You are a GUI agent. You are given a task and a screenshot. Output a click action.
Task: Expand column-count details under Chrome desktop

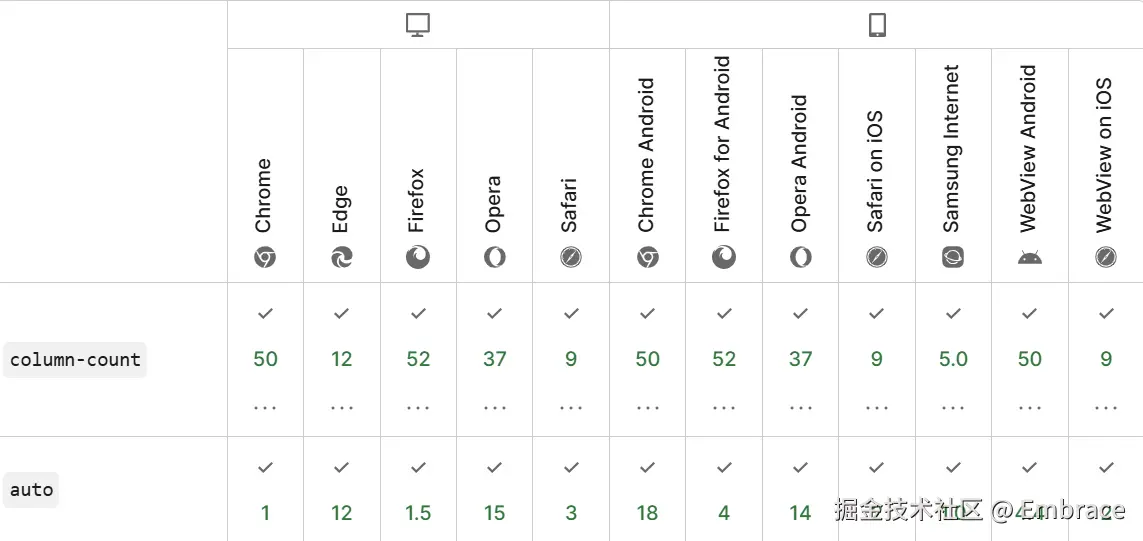tap(265, 408)
